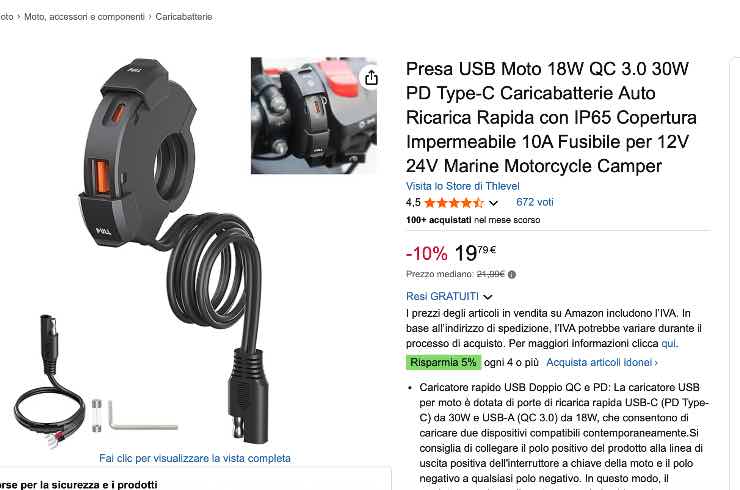740x490 pixels.
Task: Click the Risparmia 5% green badge
Action: pyautogui.click(x=443, y=363)
